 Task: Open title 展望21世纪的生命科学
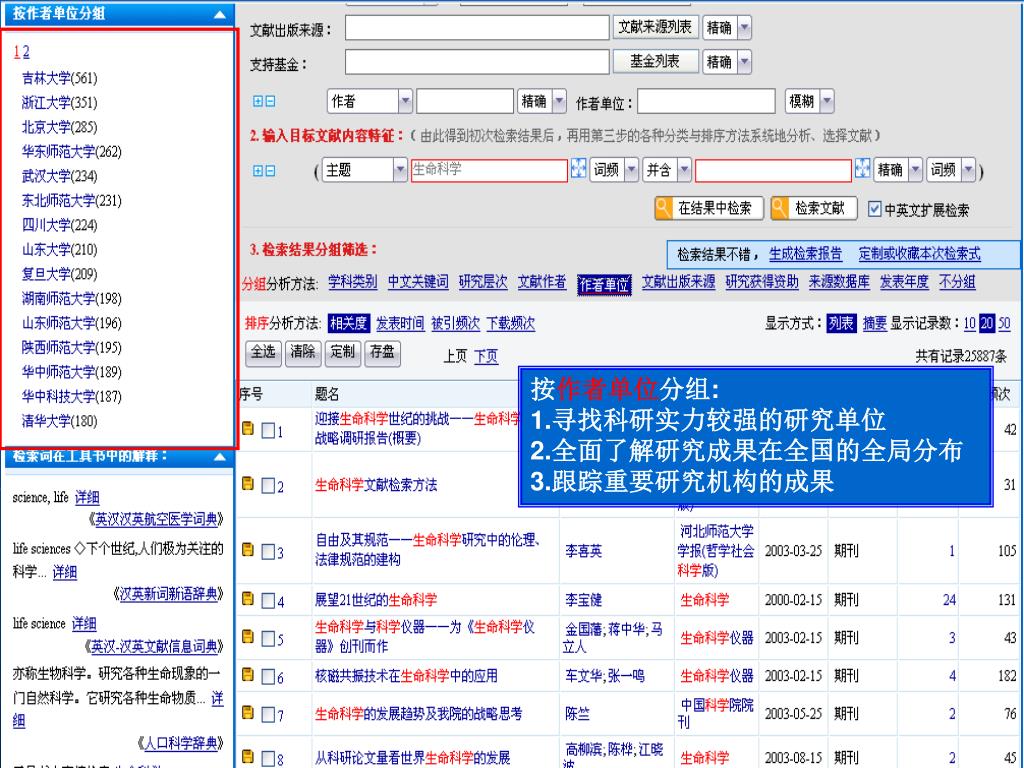click(376, 600)
